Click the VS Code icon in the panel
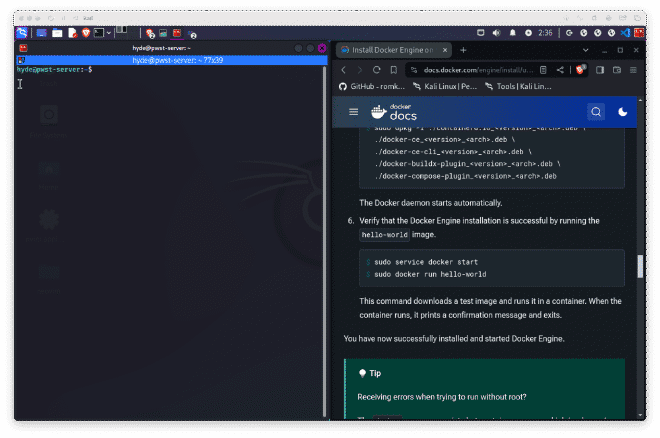This screenshot has width=660, height=438. tap(625, 33)
